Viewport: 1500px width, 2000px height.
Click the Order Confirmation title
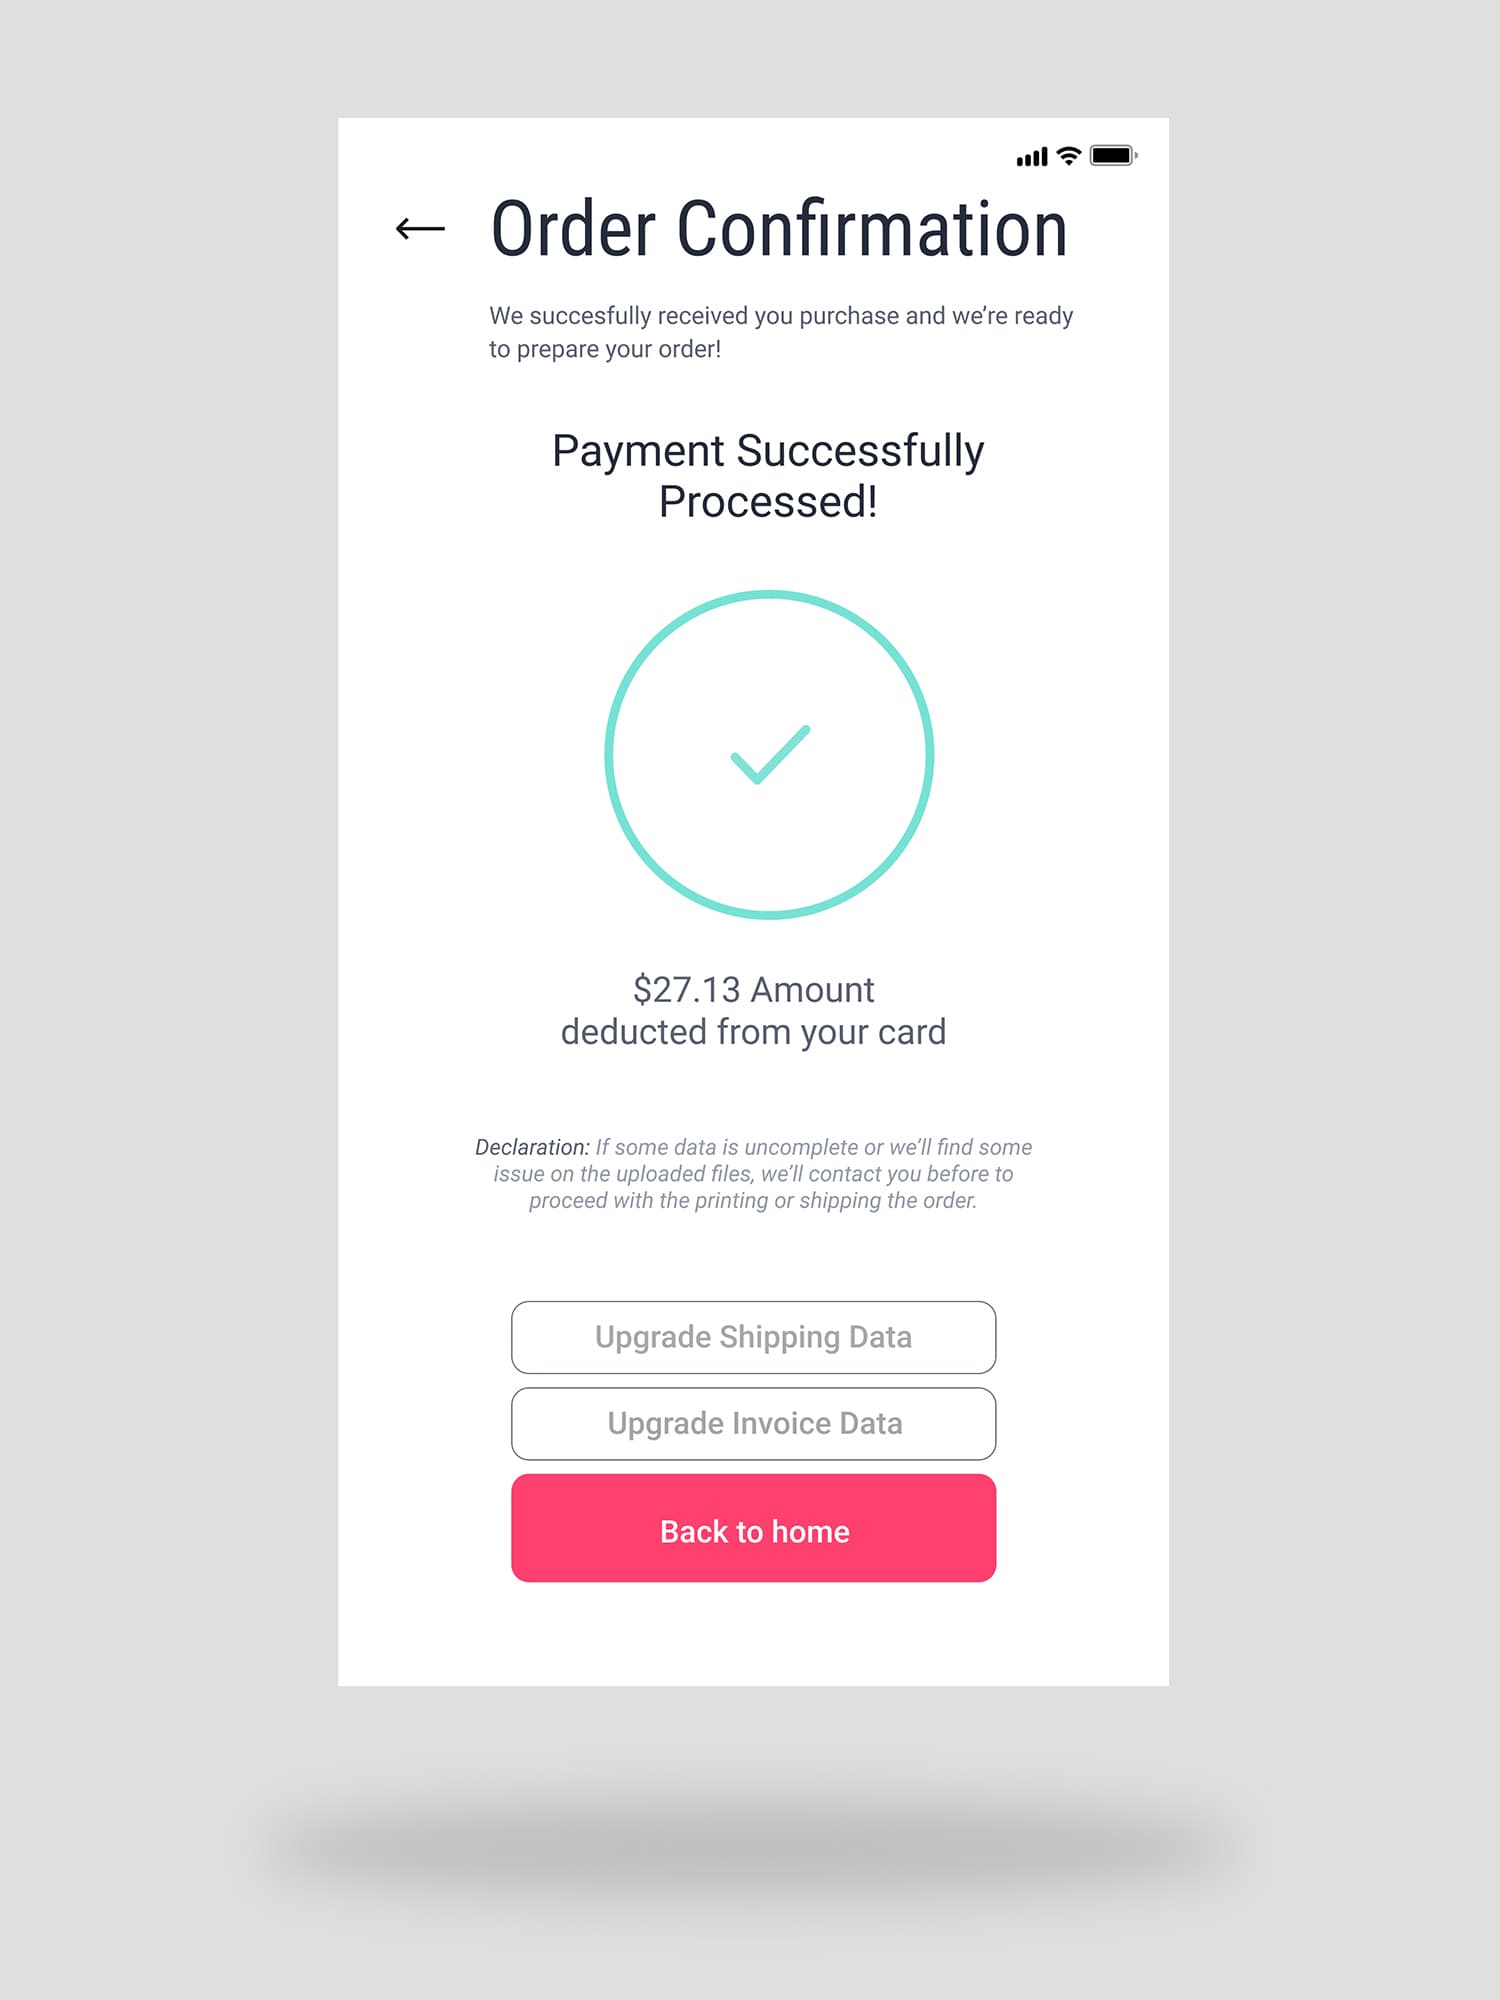tap(779, 229)
